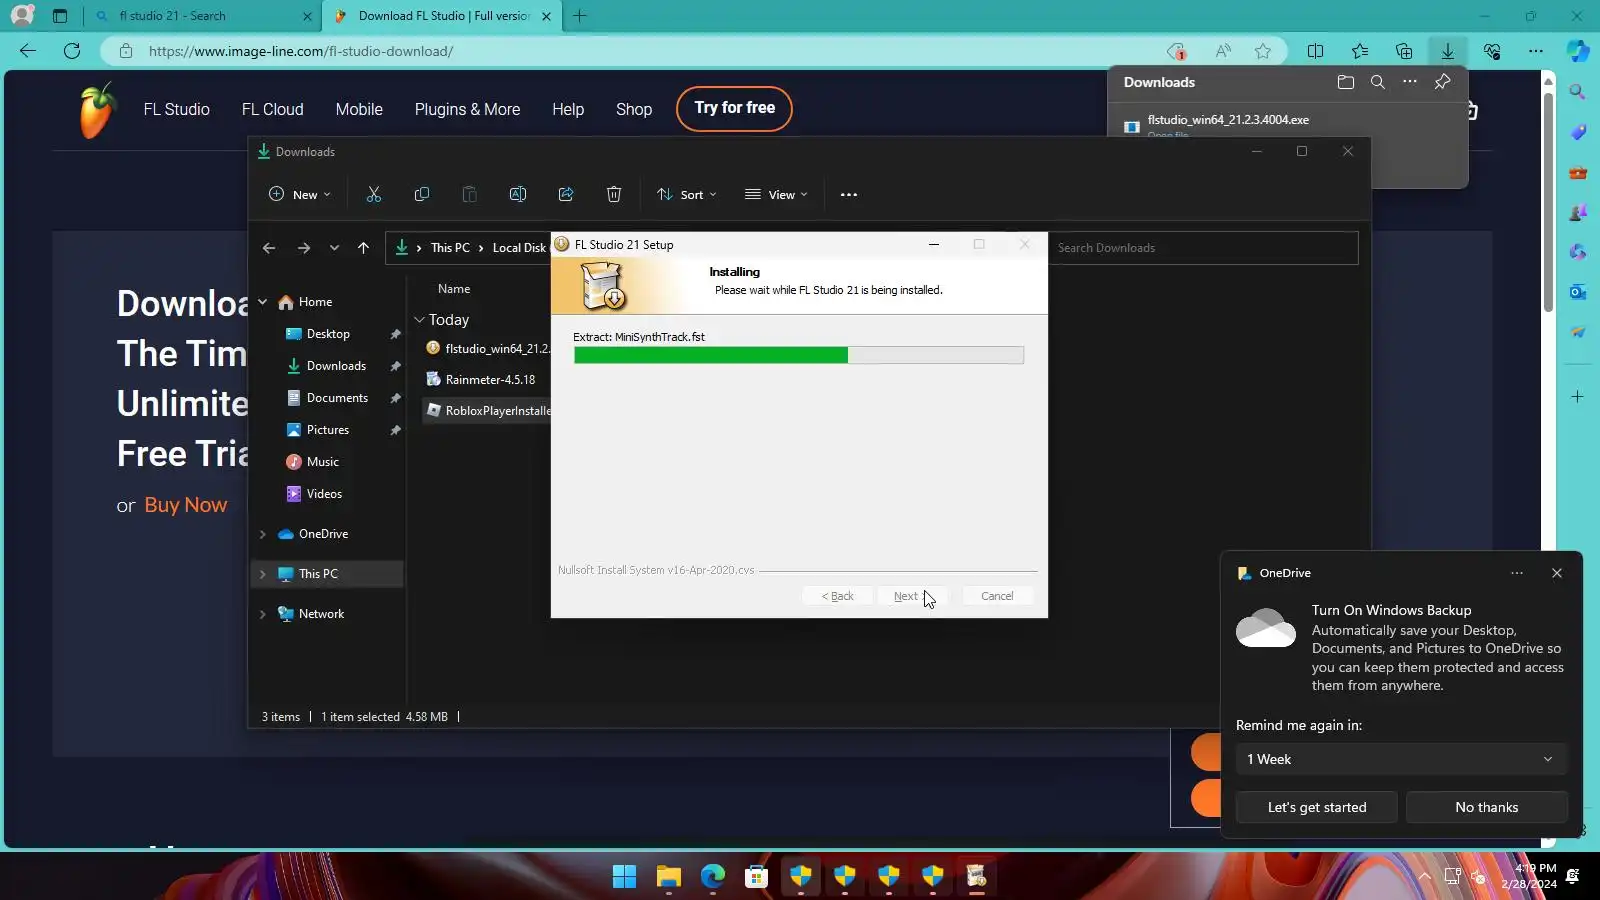Select the flstudio_win64 installer file in list
This screenshot has height=900, width=1600.
[x=487, y=349]
